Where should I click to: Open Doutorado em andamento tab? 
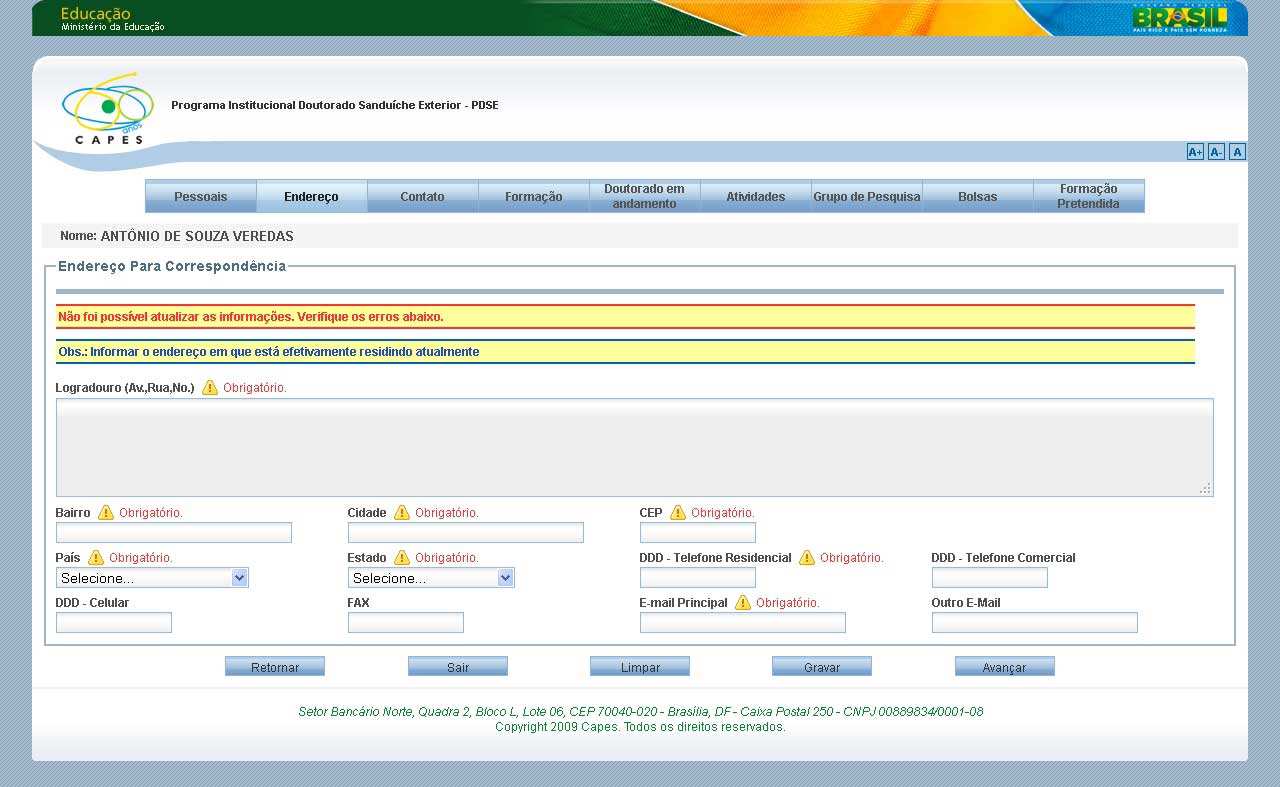coord(644,196)
